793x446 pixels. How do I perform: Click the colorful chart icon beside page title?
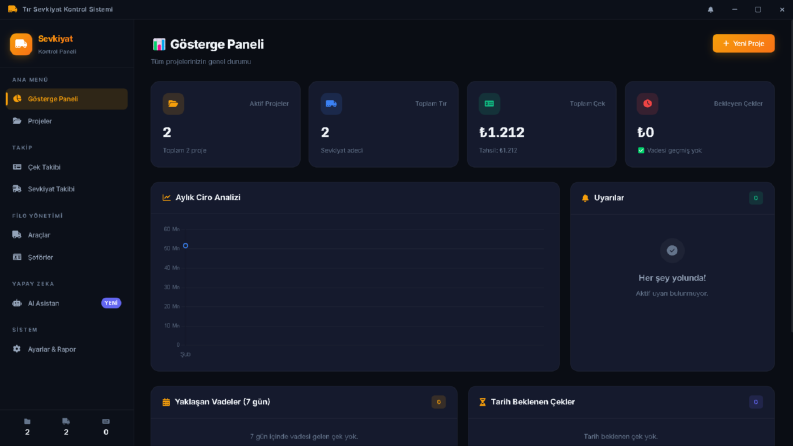(x=159, y=44)
